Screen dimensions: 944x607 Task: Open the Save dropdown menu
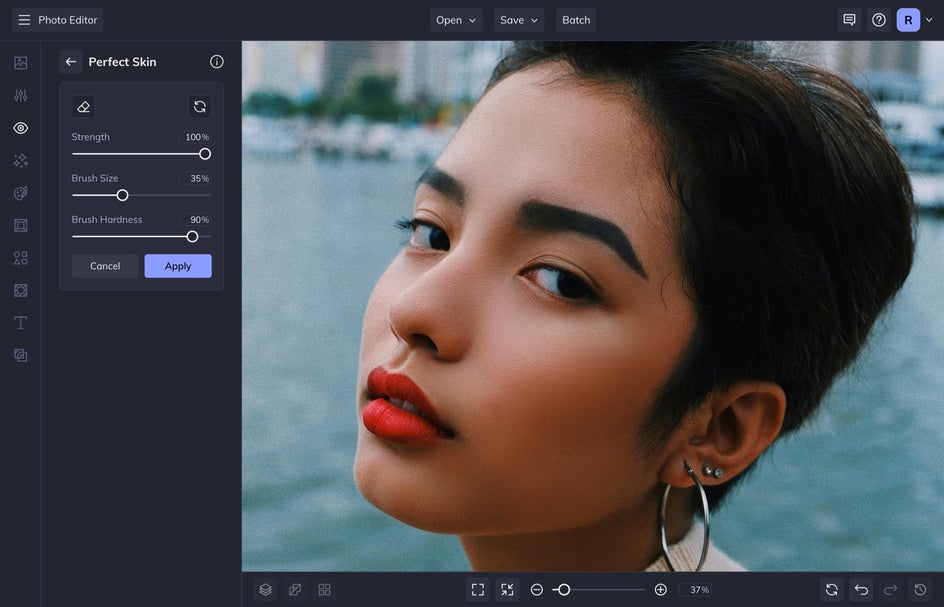pos(519,20)
